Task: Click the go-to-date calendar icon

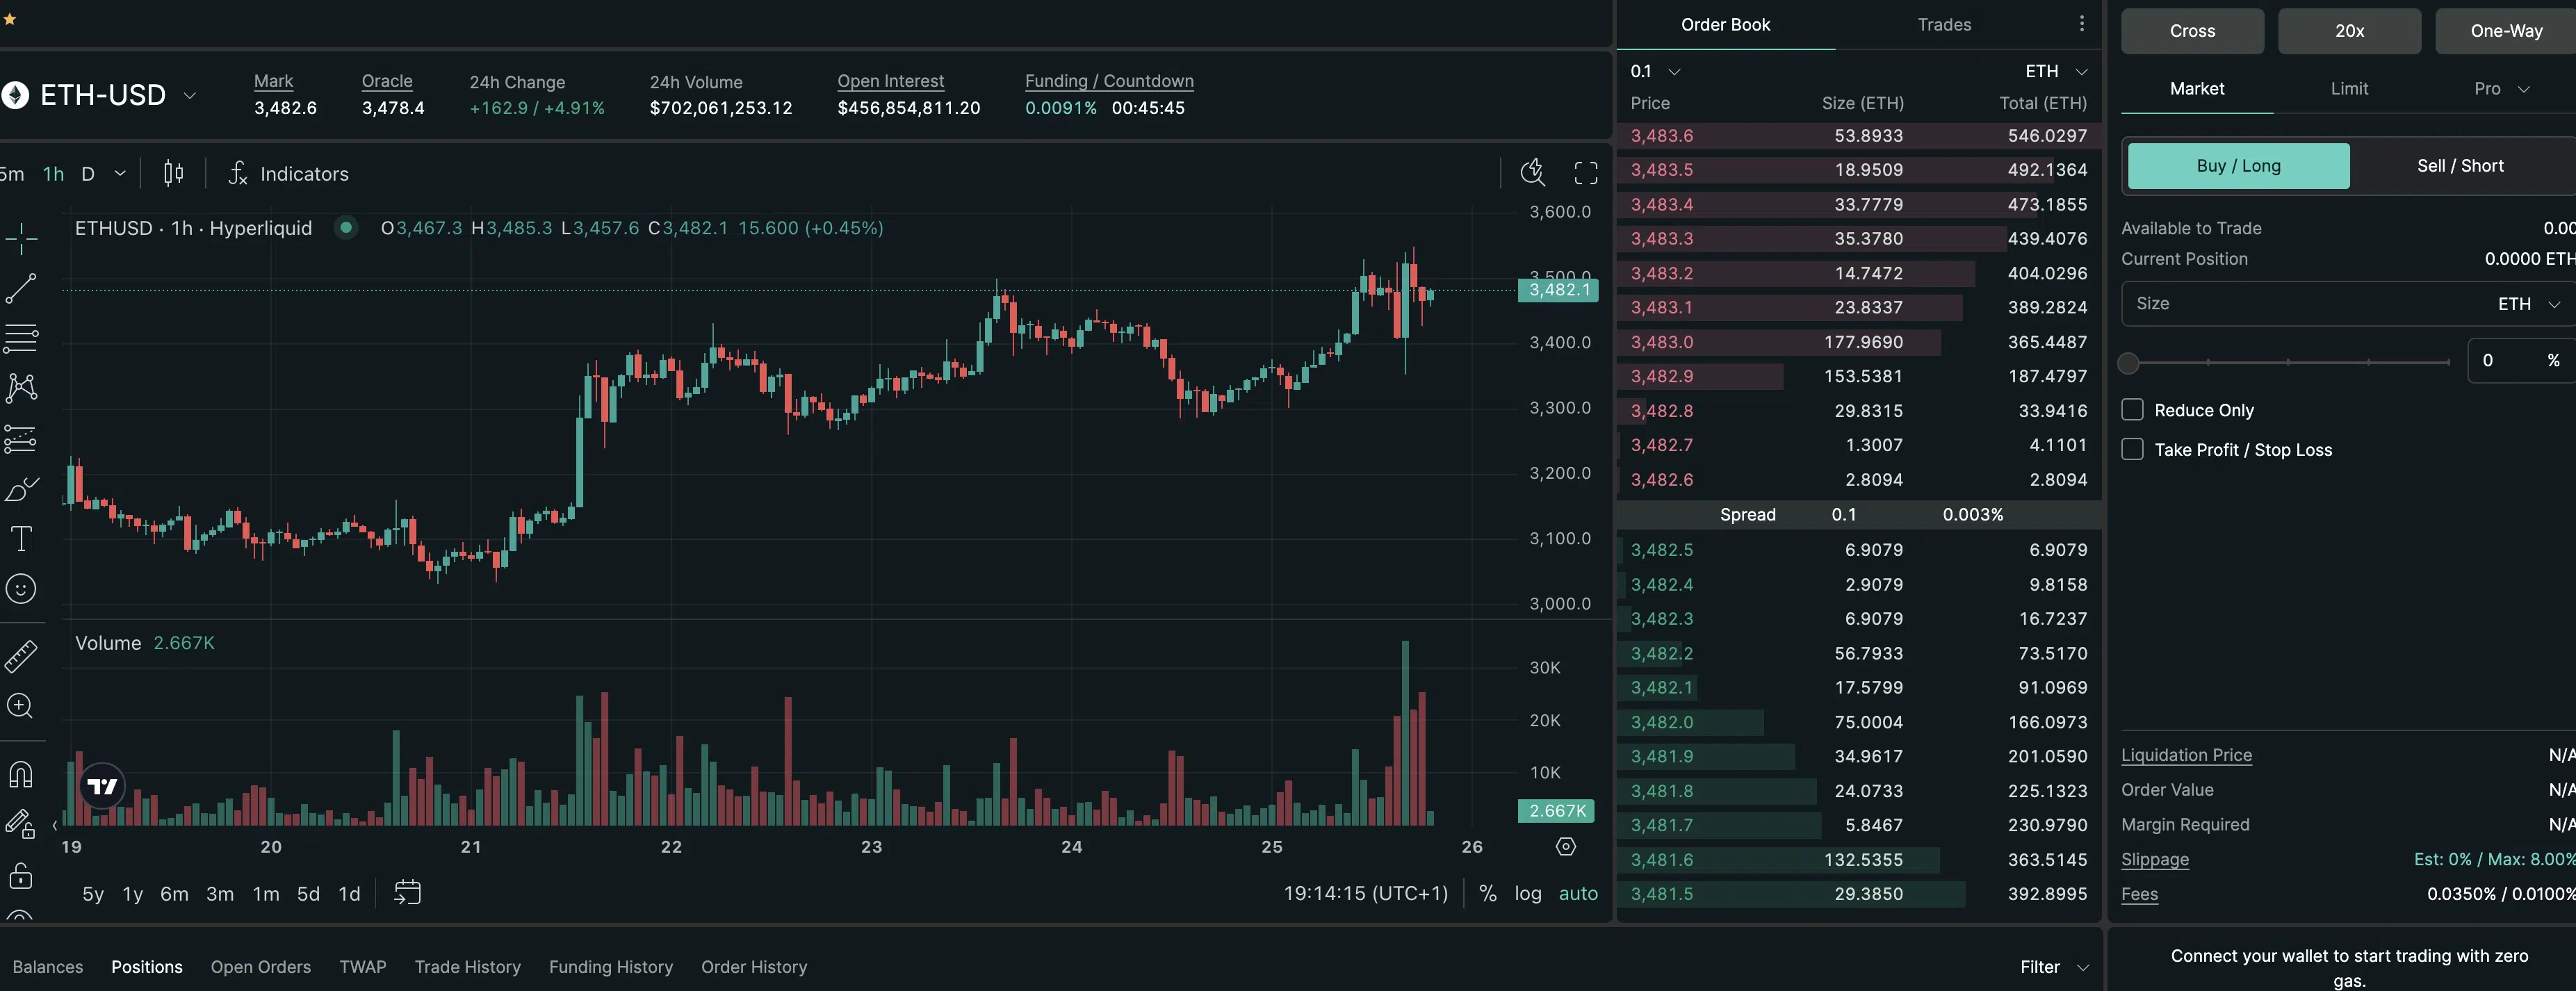Action: (x=407, y=893)
